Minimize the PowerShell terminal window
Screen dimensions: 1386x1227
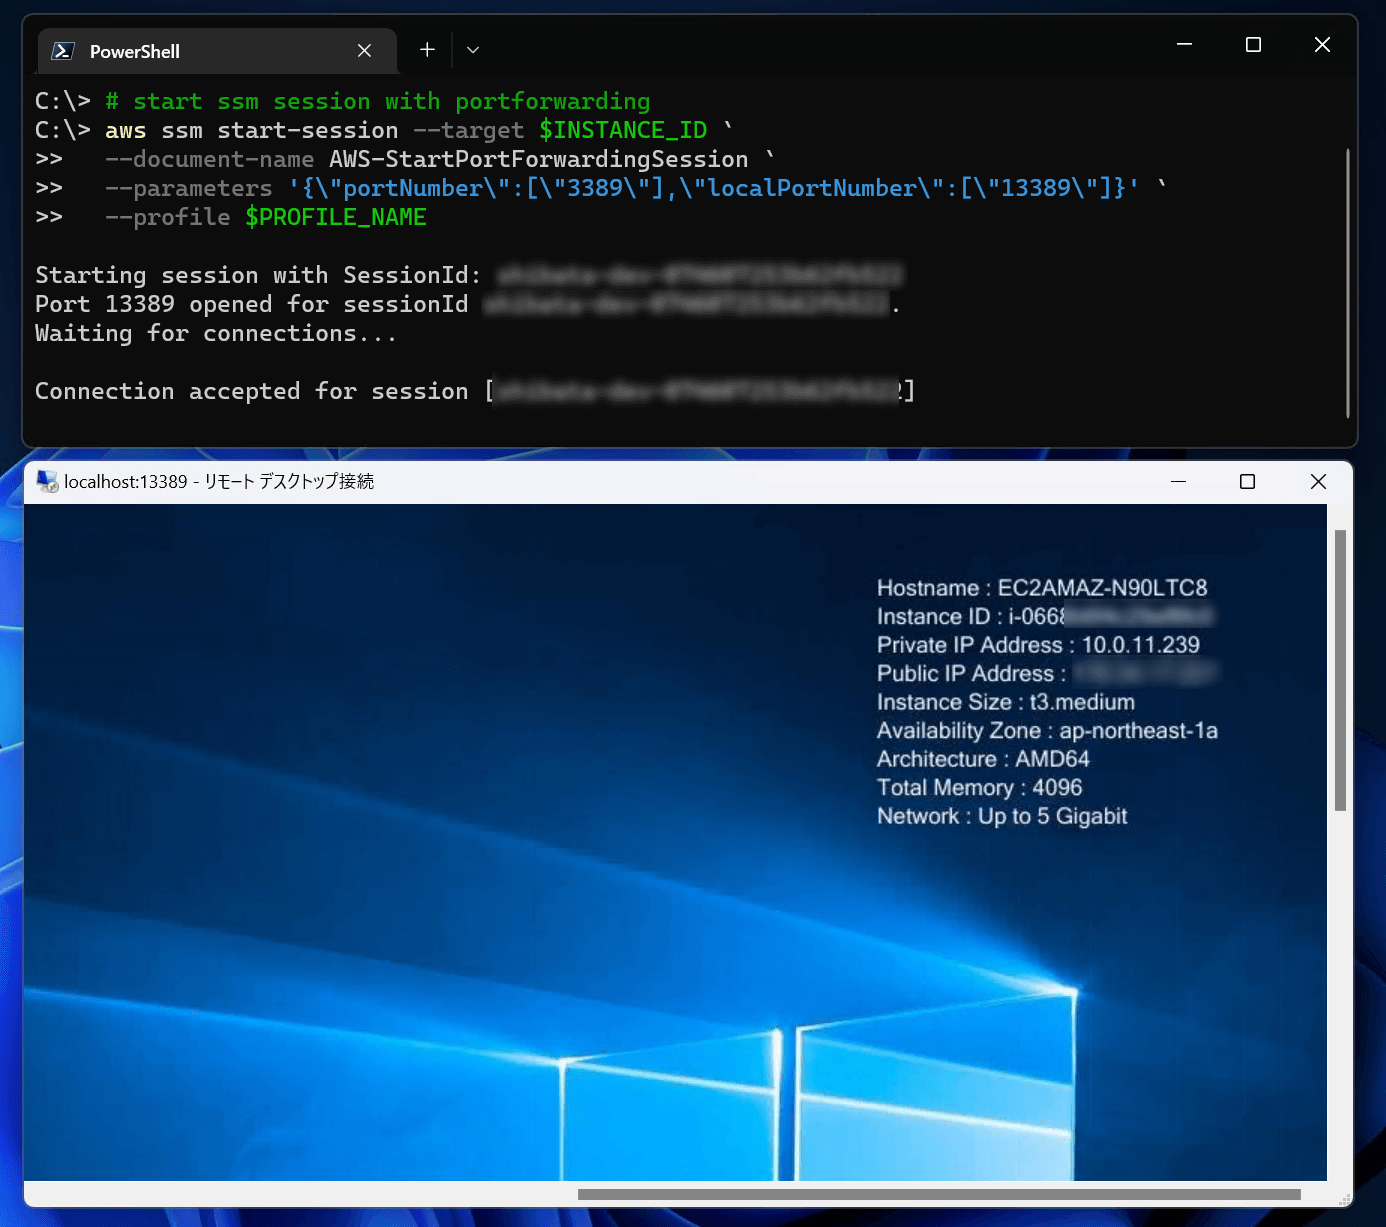pyautogui.click(x=1184, y=45)
